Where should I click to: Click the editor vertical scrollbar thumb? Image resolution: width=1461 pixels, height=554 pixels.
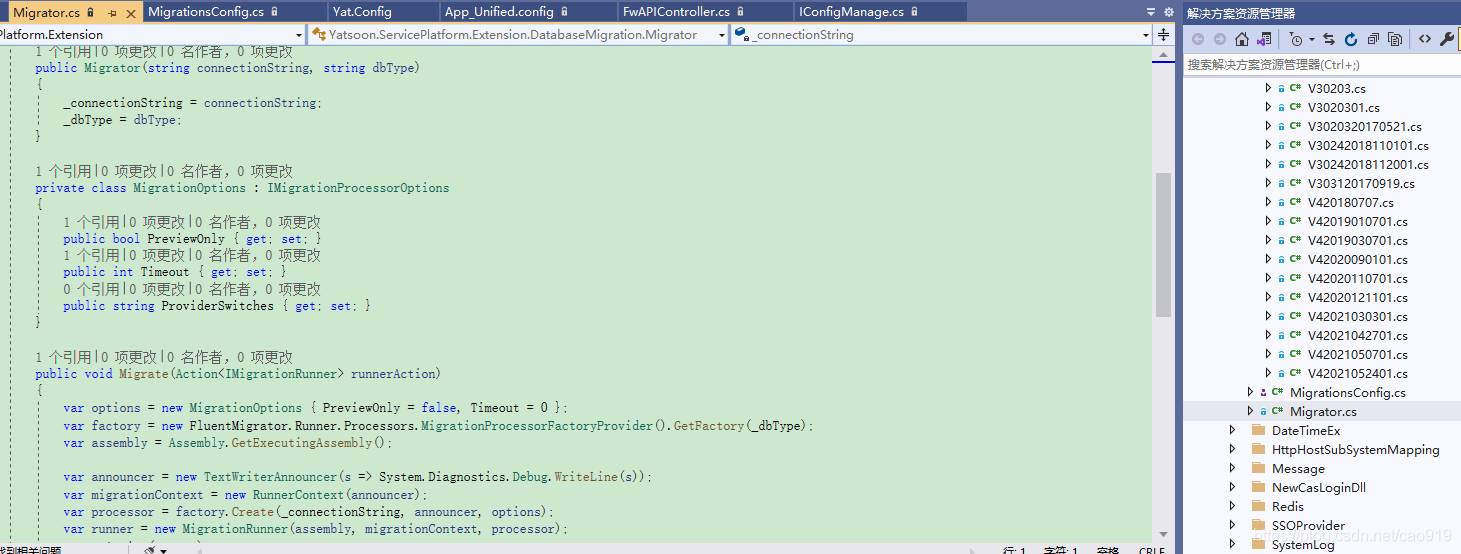[1163, 245]
